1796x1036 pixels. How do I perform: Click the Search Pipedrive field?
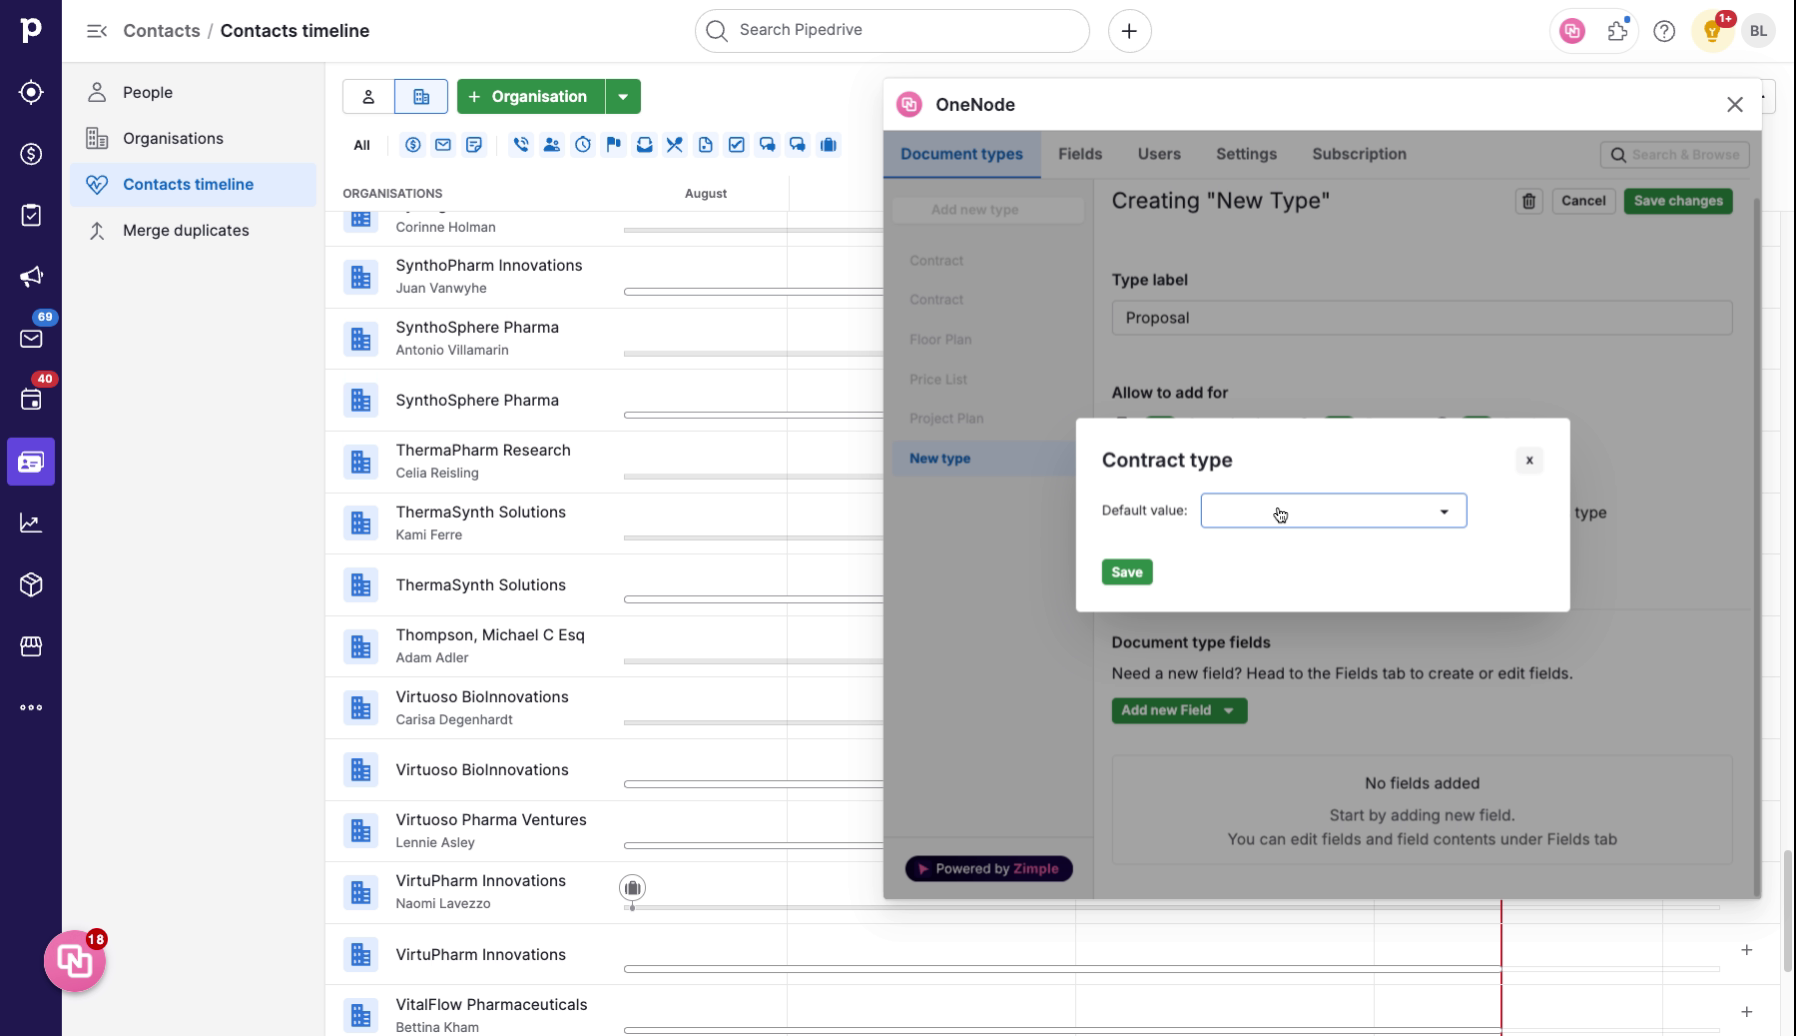coord(892,31)
